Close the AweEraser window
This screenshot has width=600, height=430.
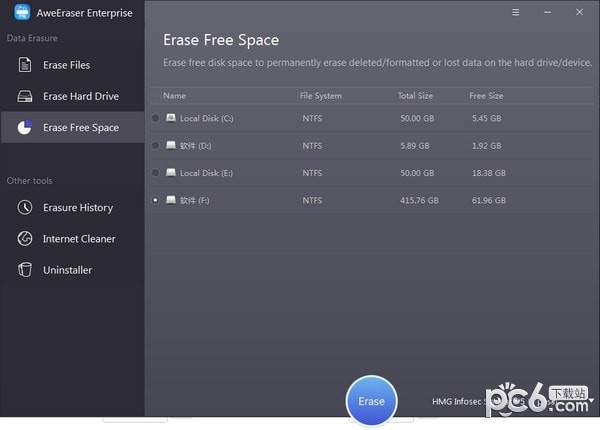[x=578, y=13]
